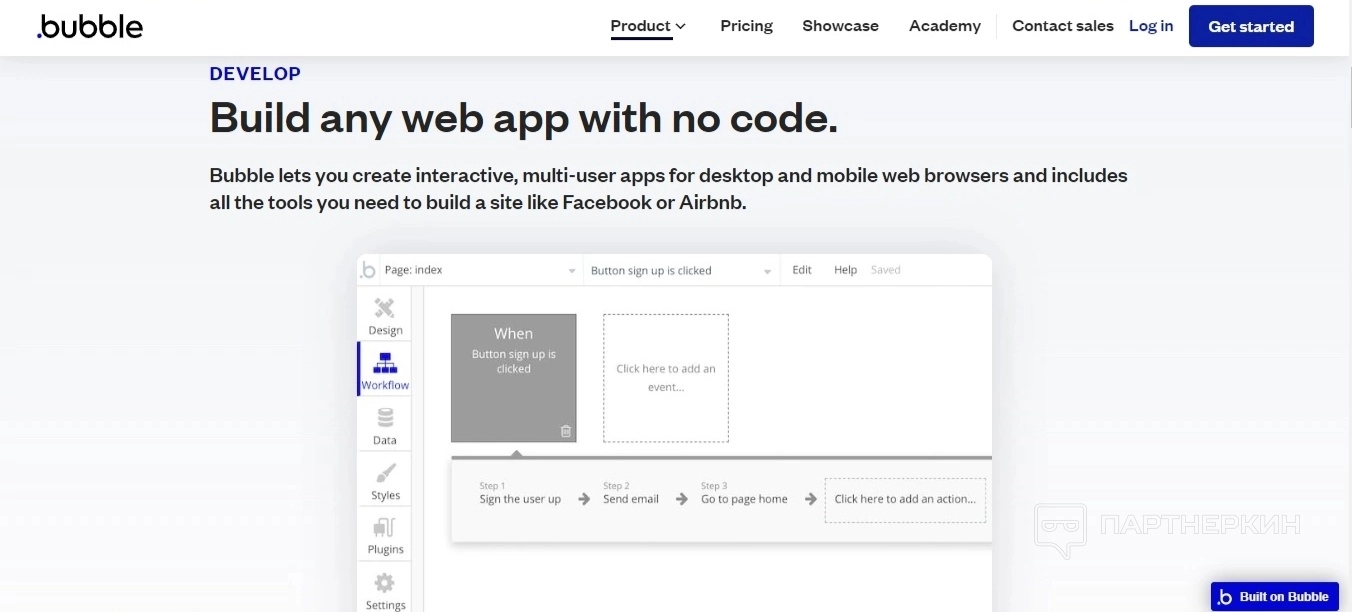Open the Academy navigation item
Viewport: 1352px width, 612px height.
coord(944,26)
